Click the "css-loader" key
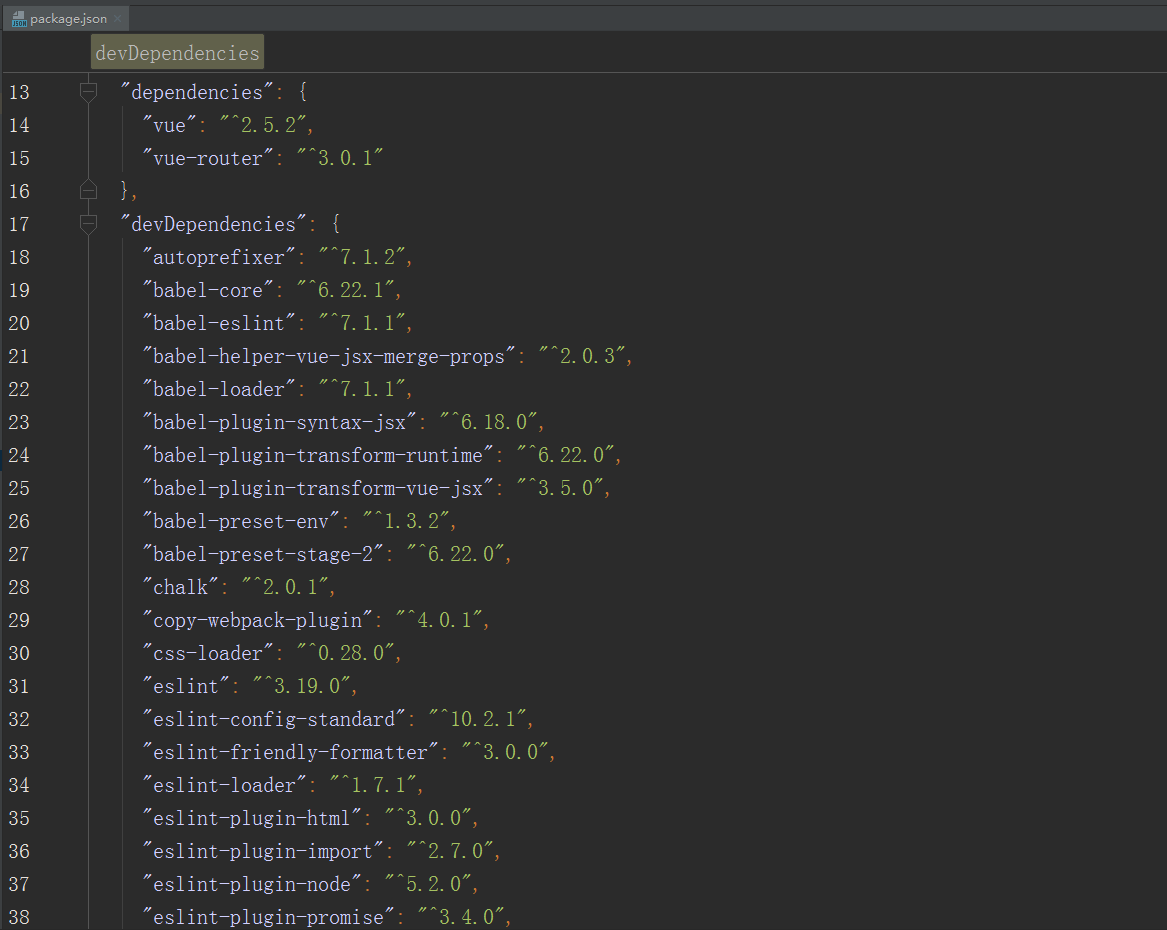The height and width of the screenshot is (930, 1167). click(208, 653)
